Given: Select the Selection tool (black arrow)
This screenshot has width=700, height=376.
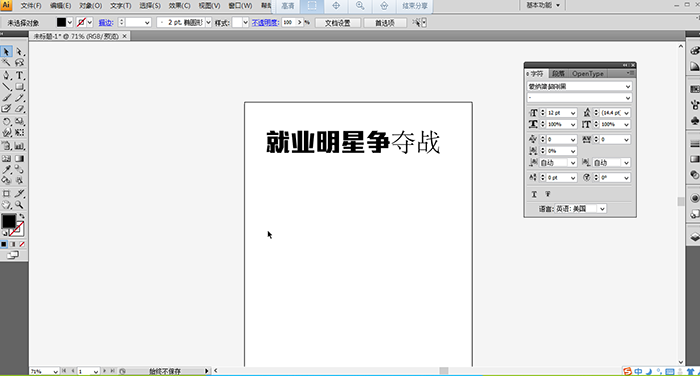Looking at the screenshot, I should click(x=6, y=52).
